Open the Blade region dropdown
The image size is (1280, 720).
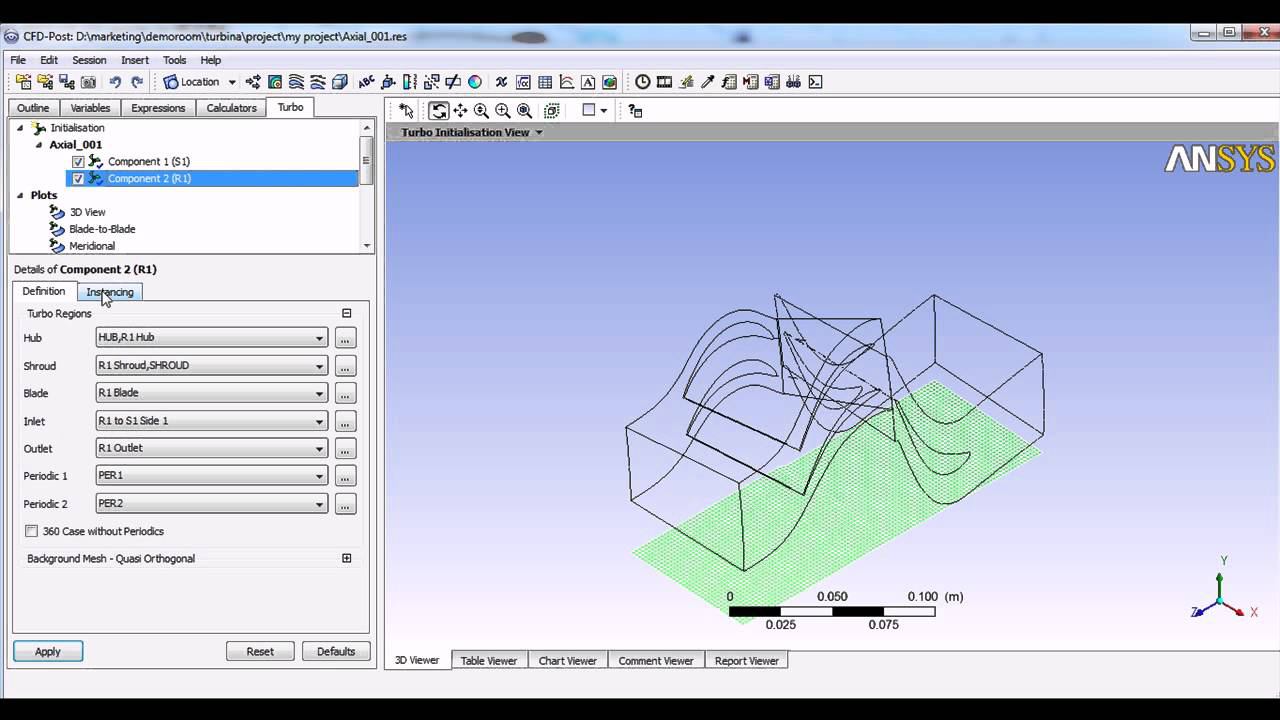pos(210,393)
